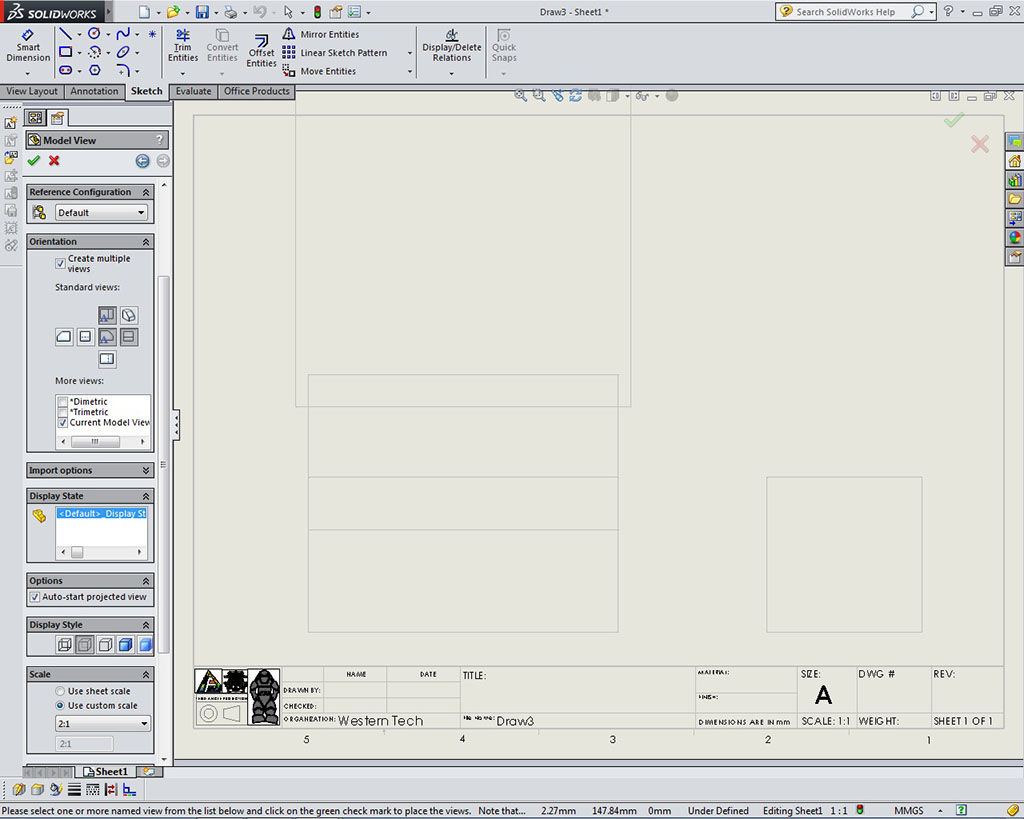Switch to the Annotation tab
The image size is (1024, 819).
[94, 91]
